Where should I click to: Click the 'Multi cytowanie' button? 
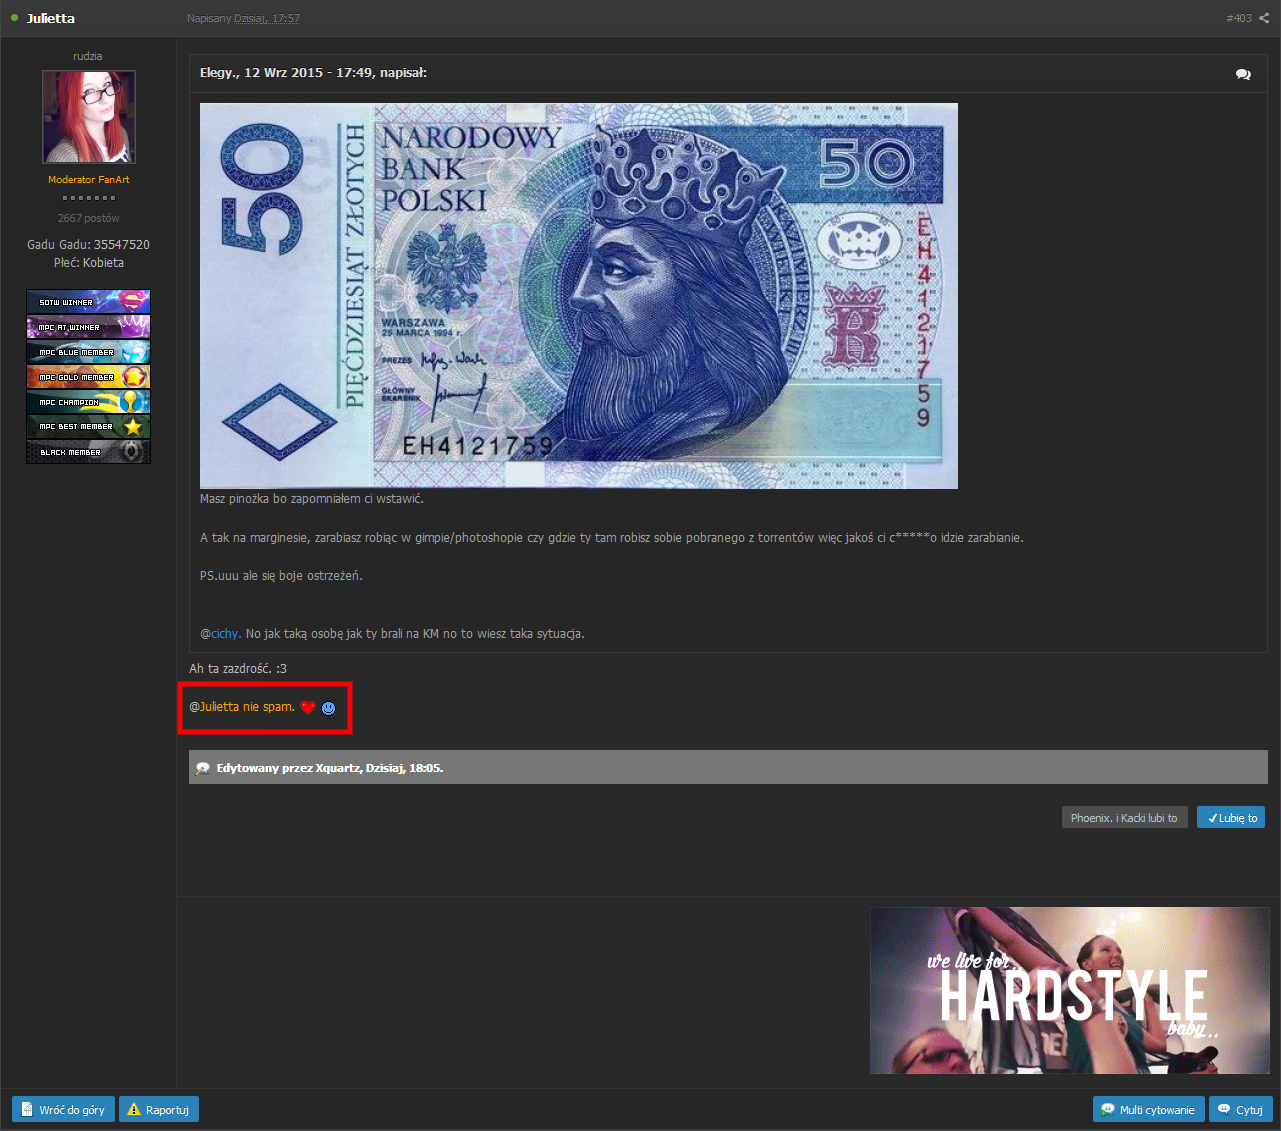[1148, 1109]
